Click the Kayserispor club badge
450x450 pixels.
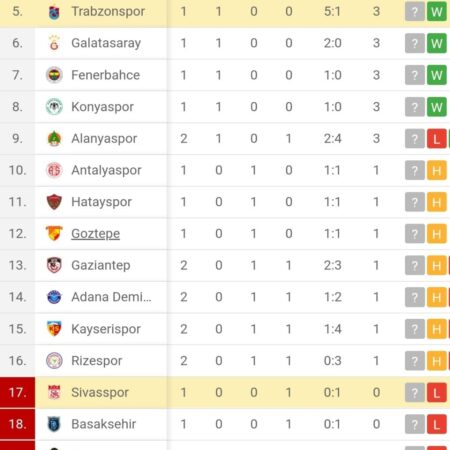[x=54, y=329]
